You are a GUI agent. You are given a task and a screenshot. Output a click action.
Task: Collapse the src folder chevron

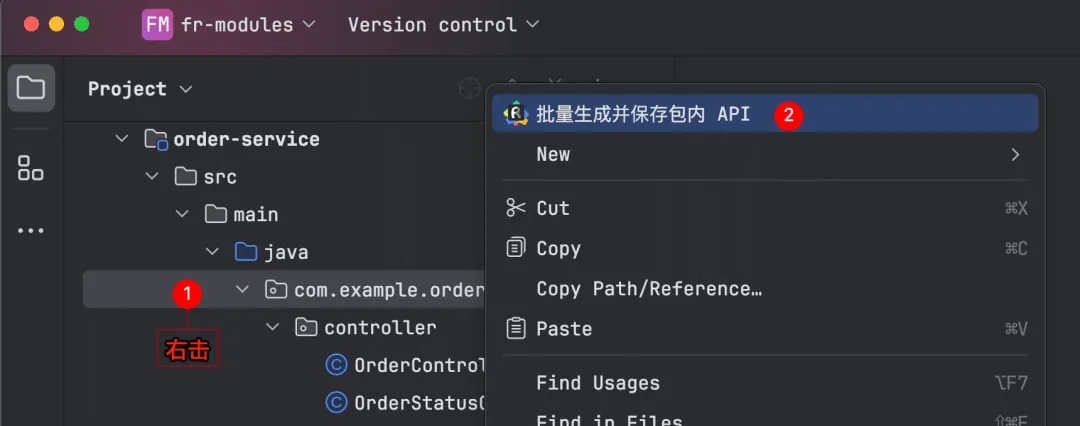152,177
